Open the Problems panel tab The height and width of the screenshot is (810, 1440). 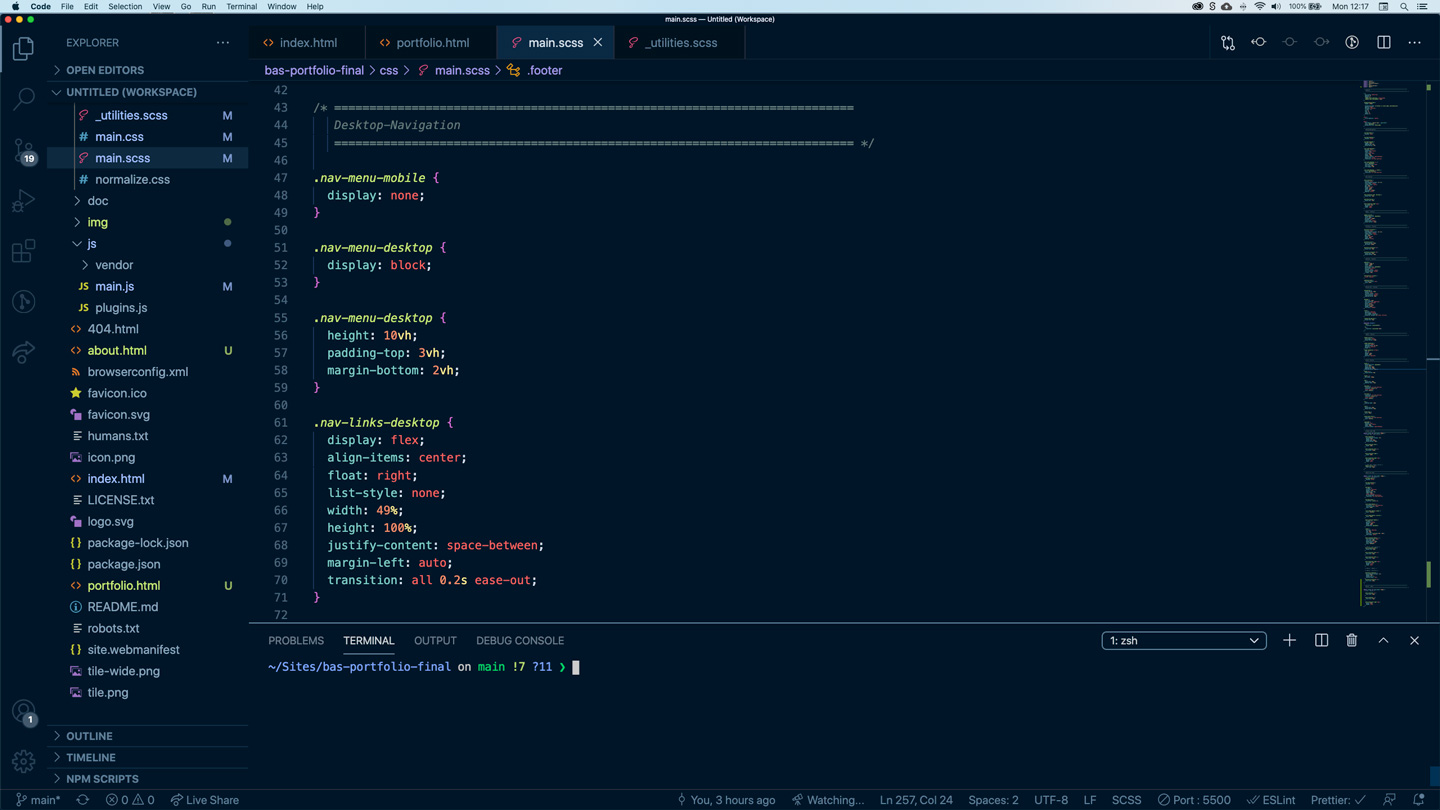[x=296, y=640]
